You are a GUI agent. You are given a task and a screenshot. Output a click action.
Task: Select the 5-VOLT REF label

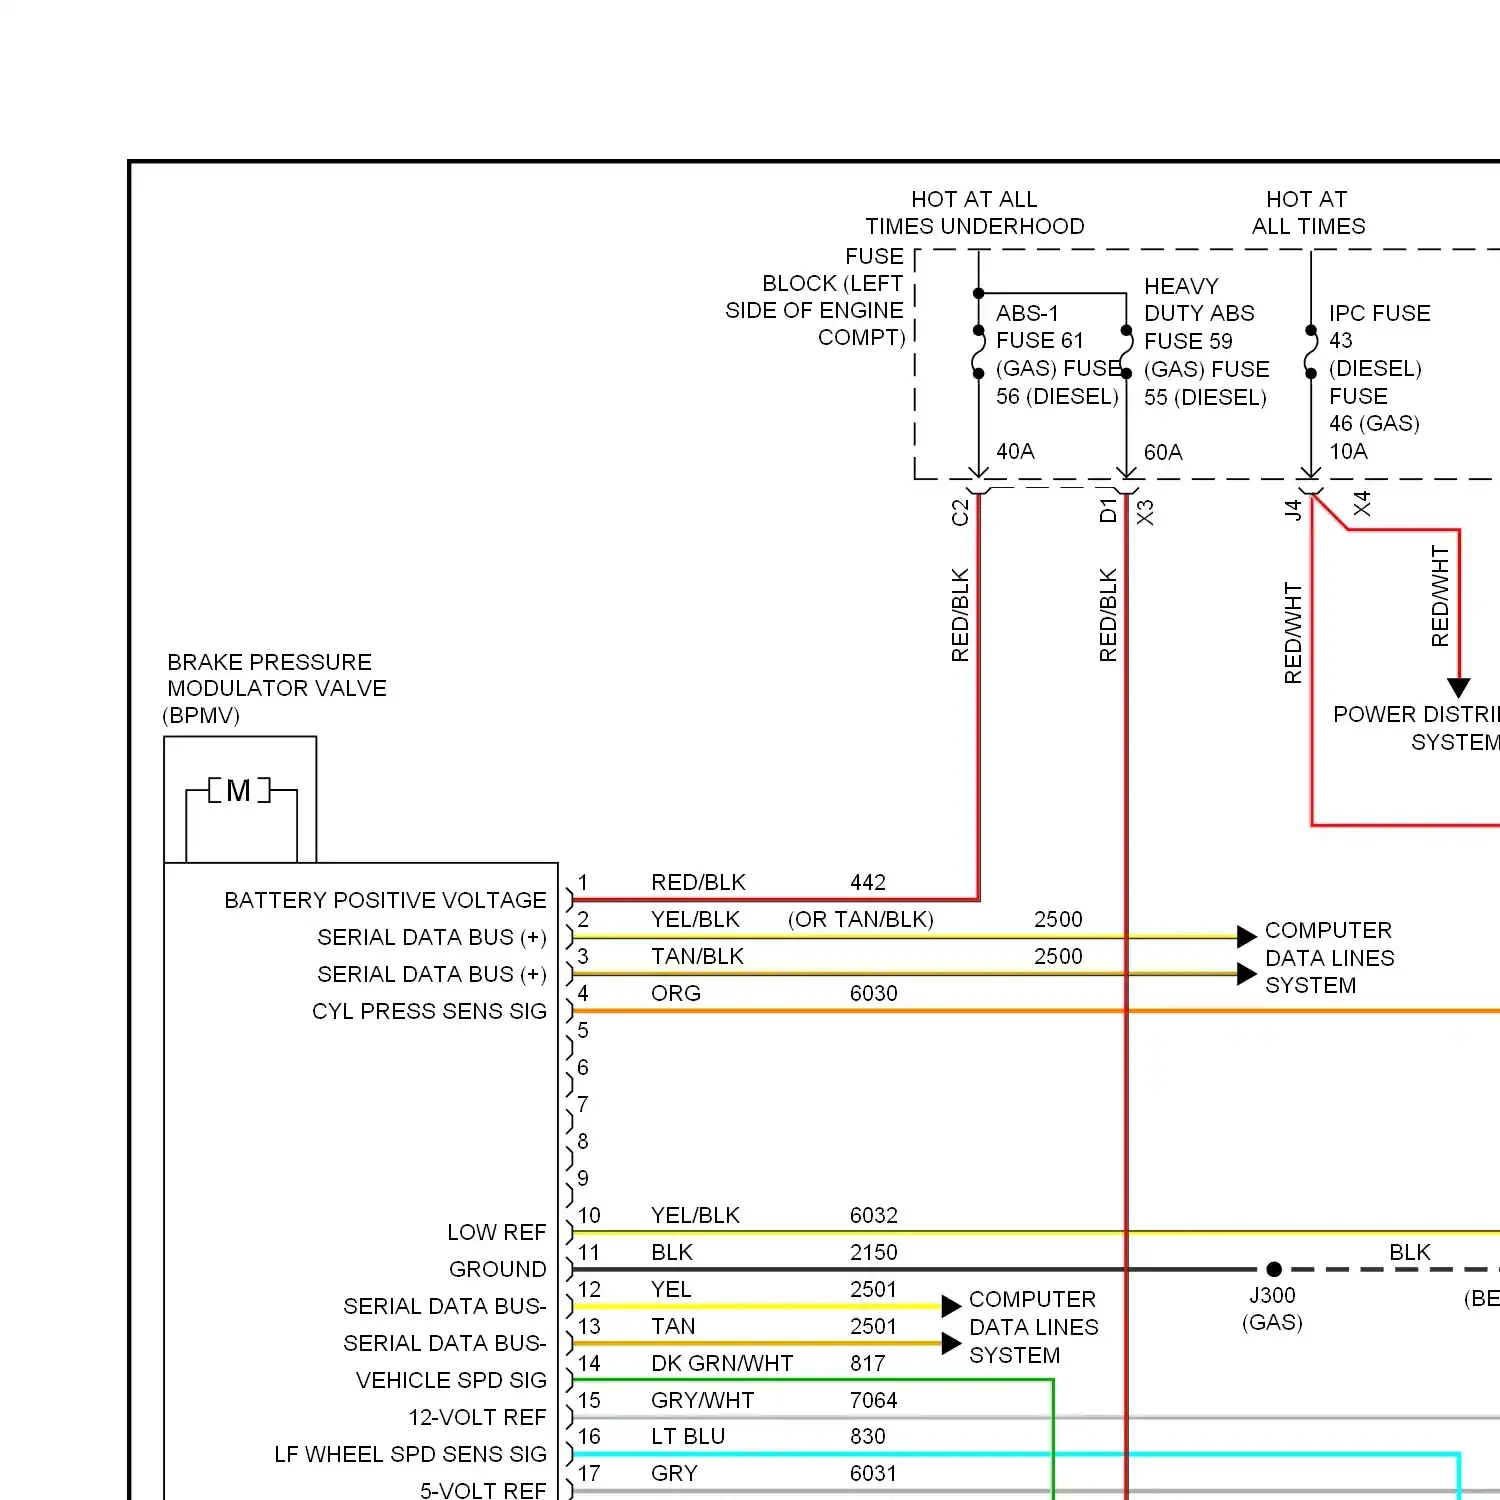click(483, 1490)
